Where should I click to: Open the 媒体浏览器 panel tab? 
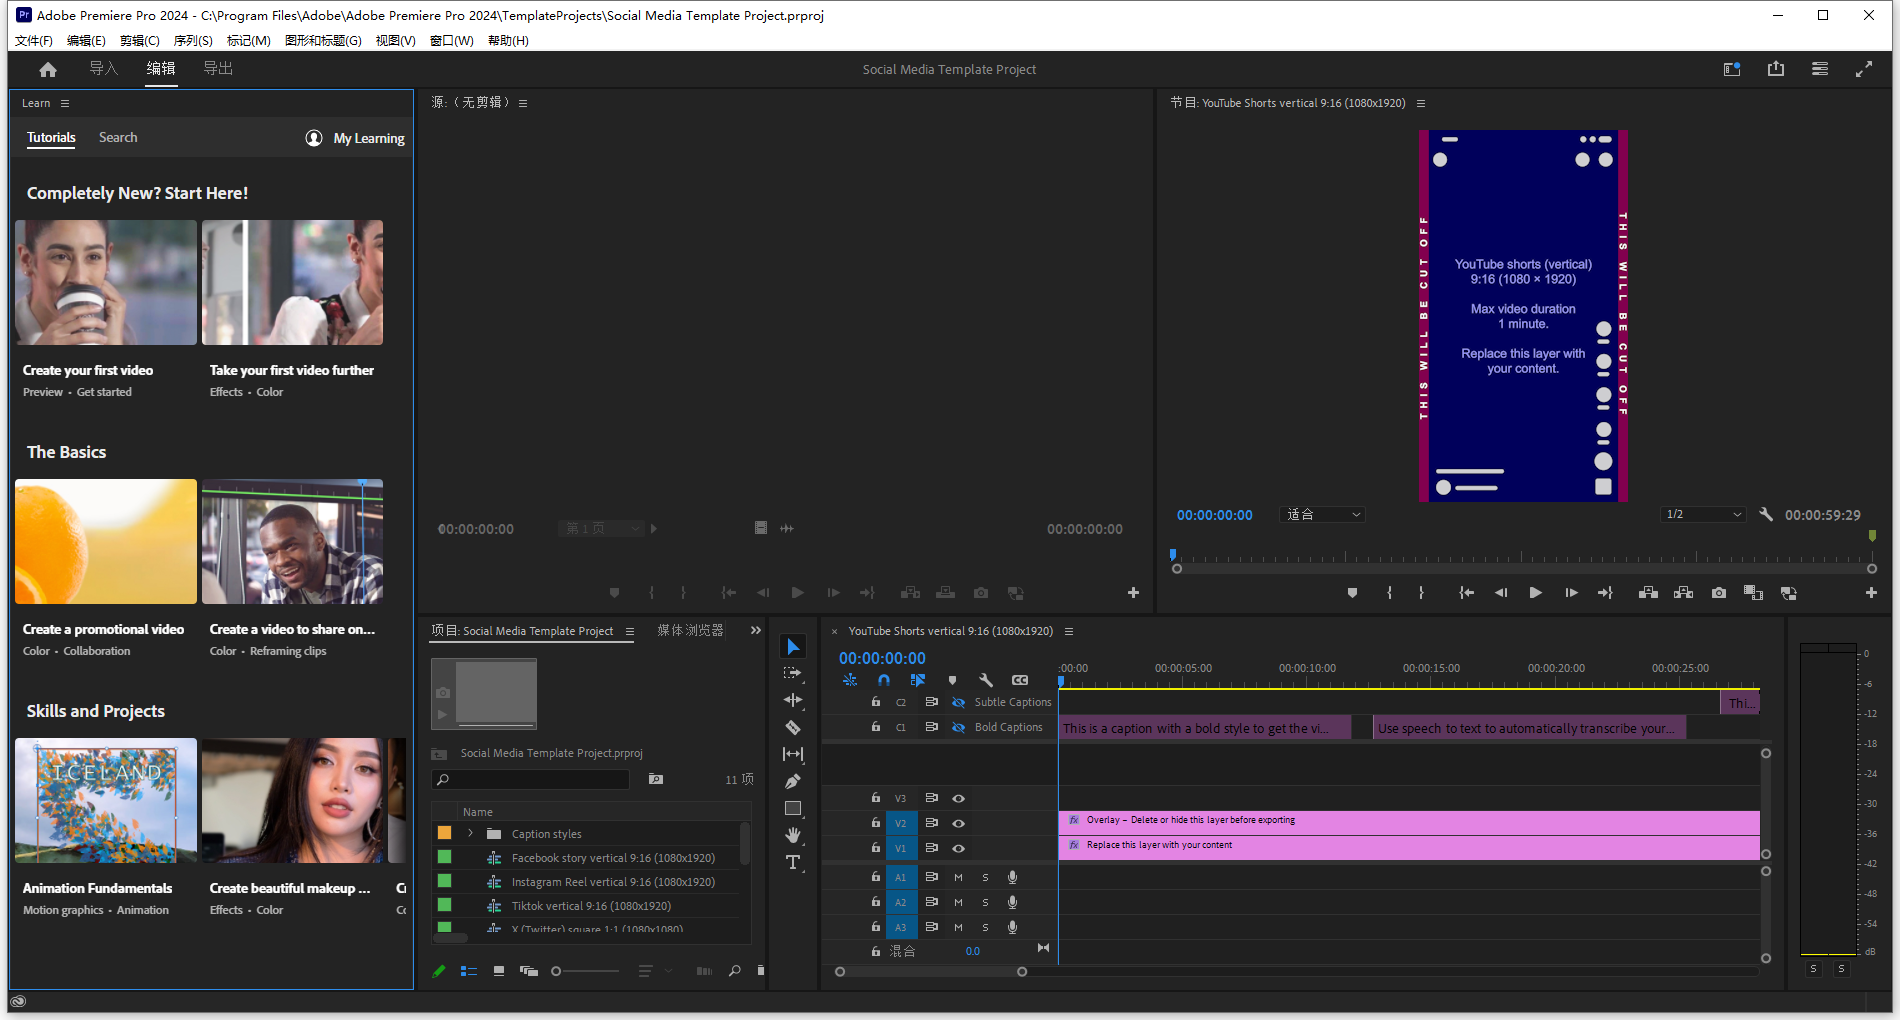[690, 630]
